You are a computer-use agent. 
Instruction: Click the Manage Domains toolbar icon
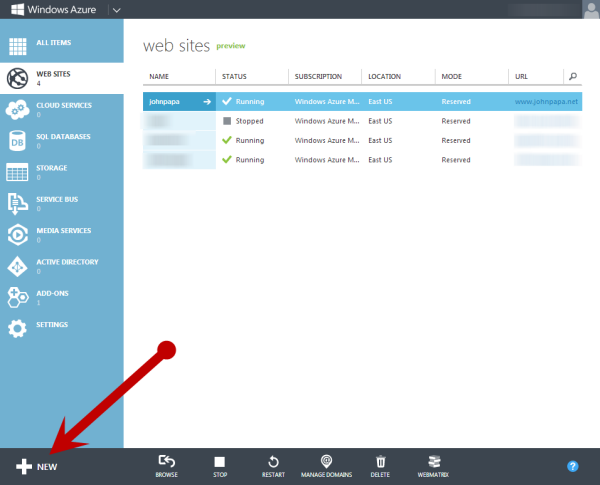[x=326, y=461]
